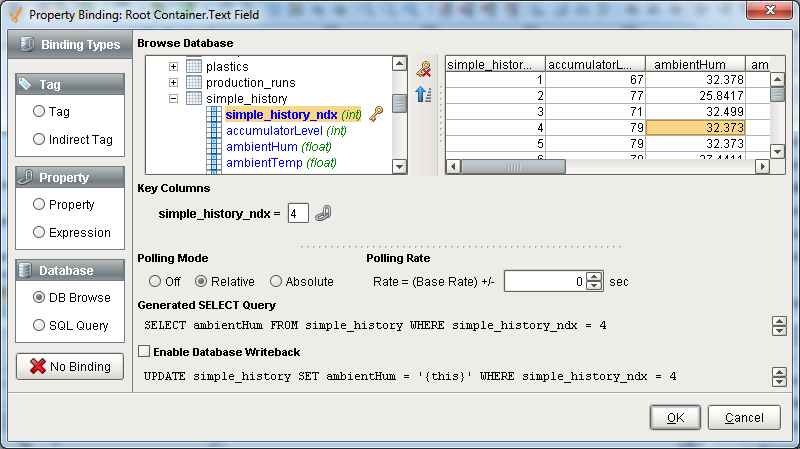Expand the plastics table node

(x=173, y=67)
